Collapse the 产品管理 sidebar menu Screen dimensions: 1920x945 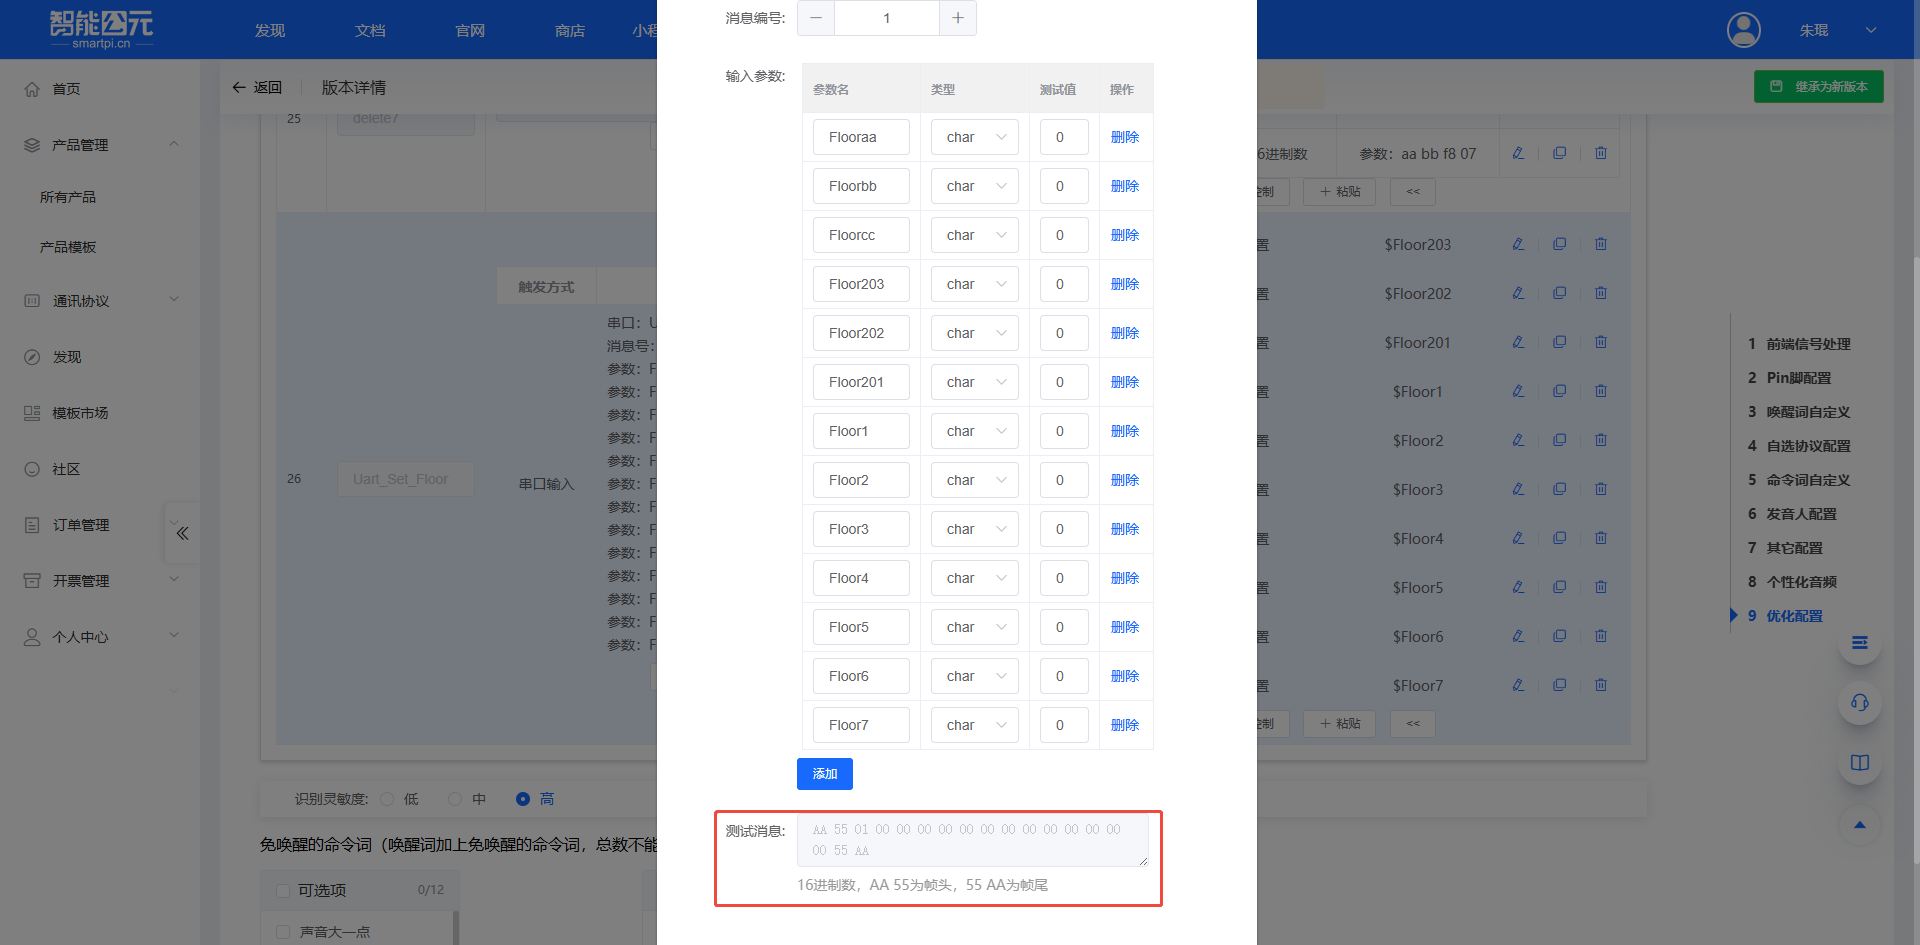[x=174, y=143]
